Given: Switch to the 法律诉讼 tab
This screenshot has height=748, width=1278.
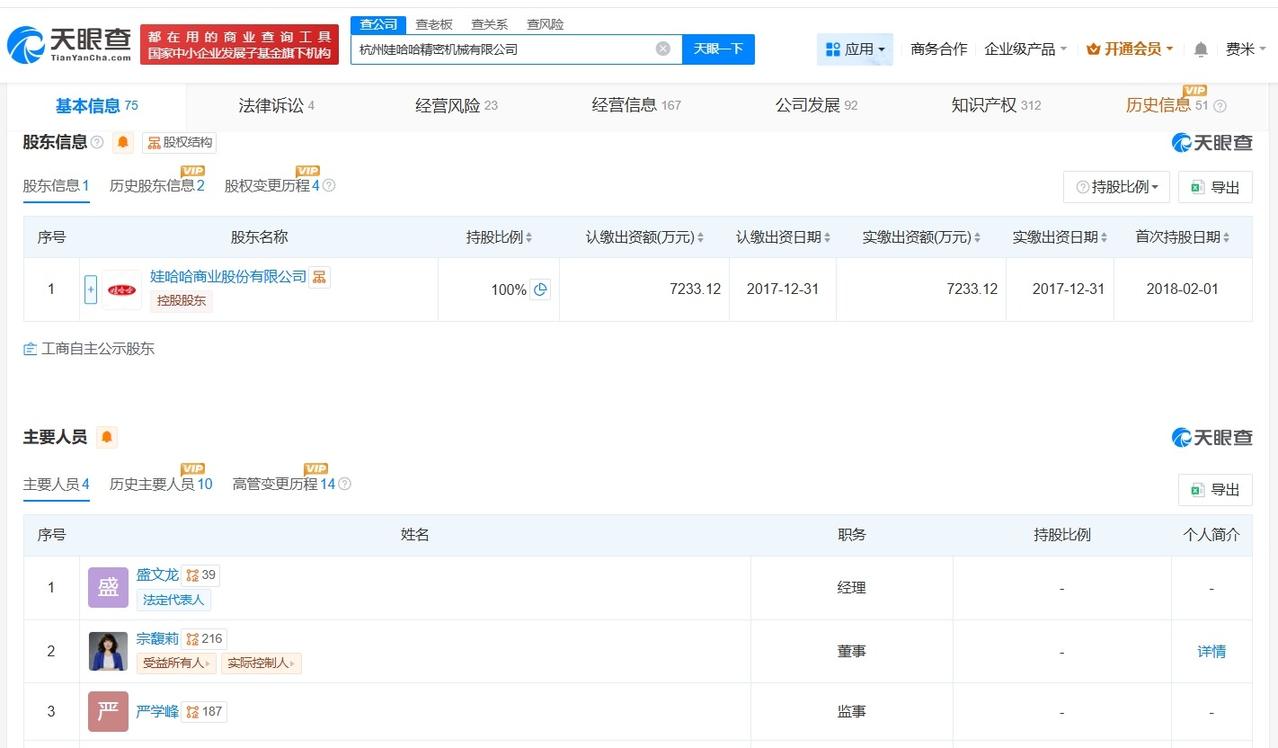Looking at the screenshot, I should (276, 106).
